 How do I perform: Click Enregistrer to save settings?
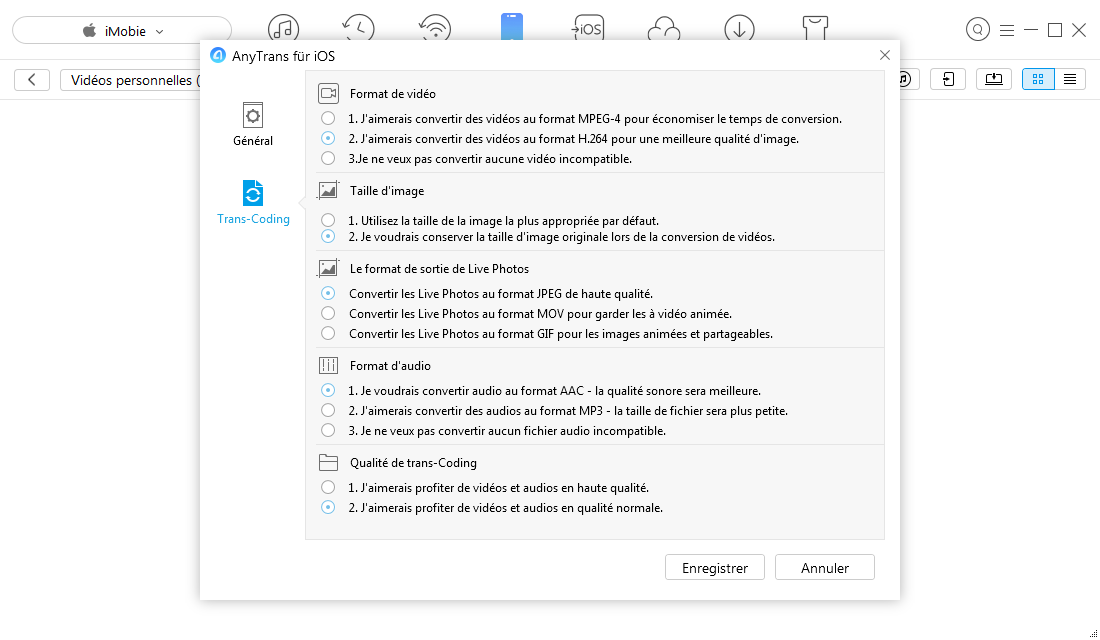click(715, 568)
